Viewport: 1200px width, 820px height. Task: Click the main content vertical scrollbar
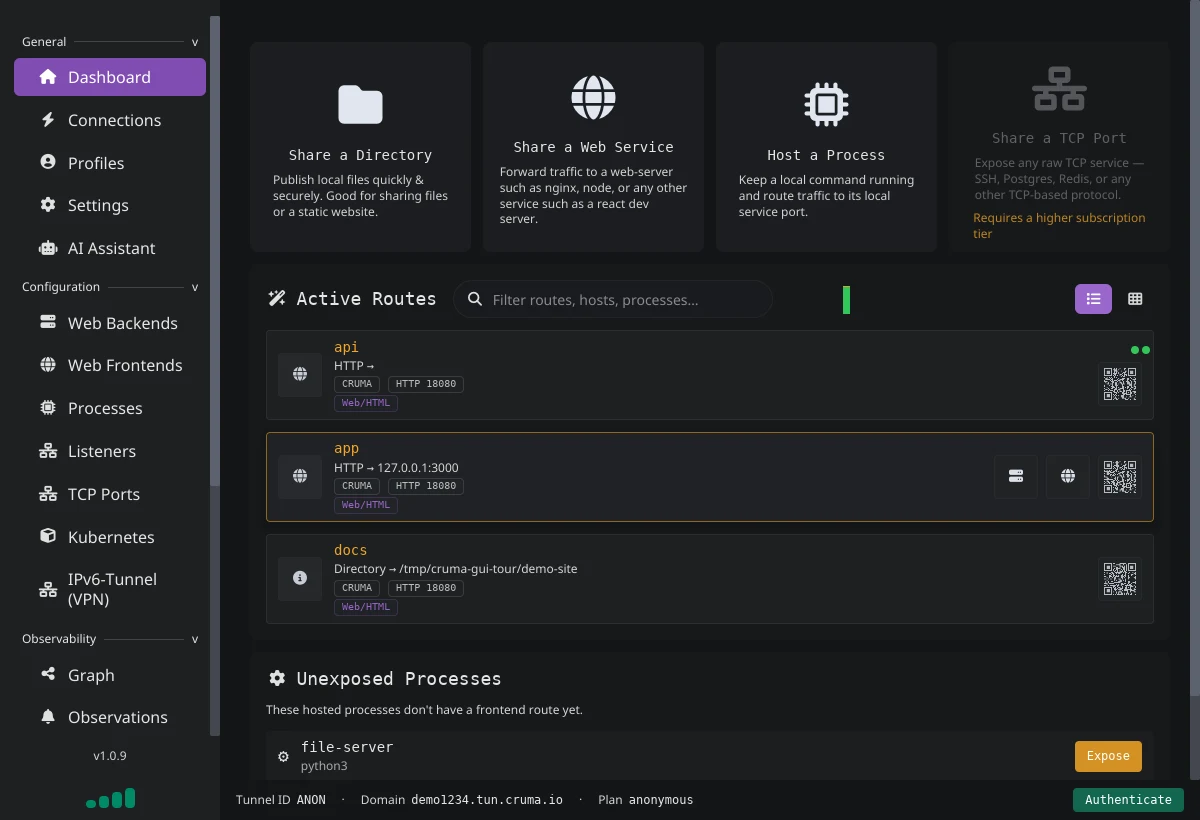coord(1195,348)
